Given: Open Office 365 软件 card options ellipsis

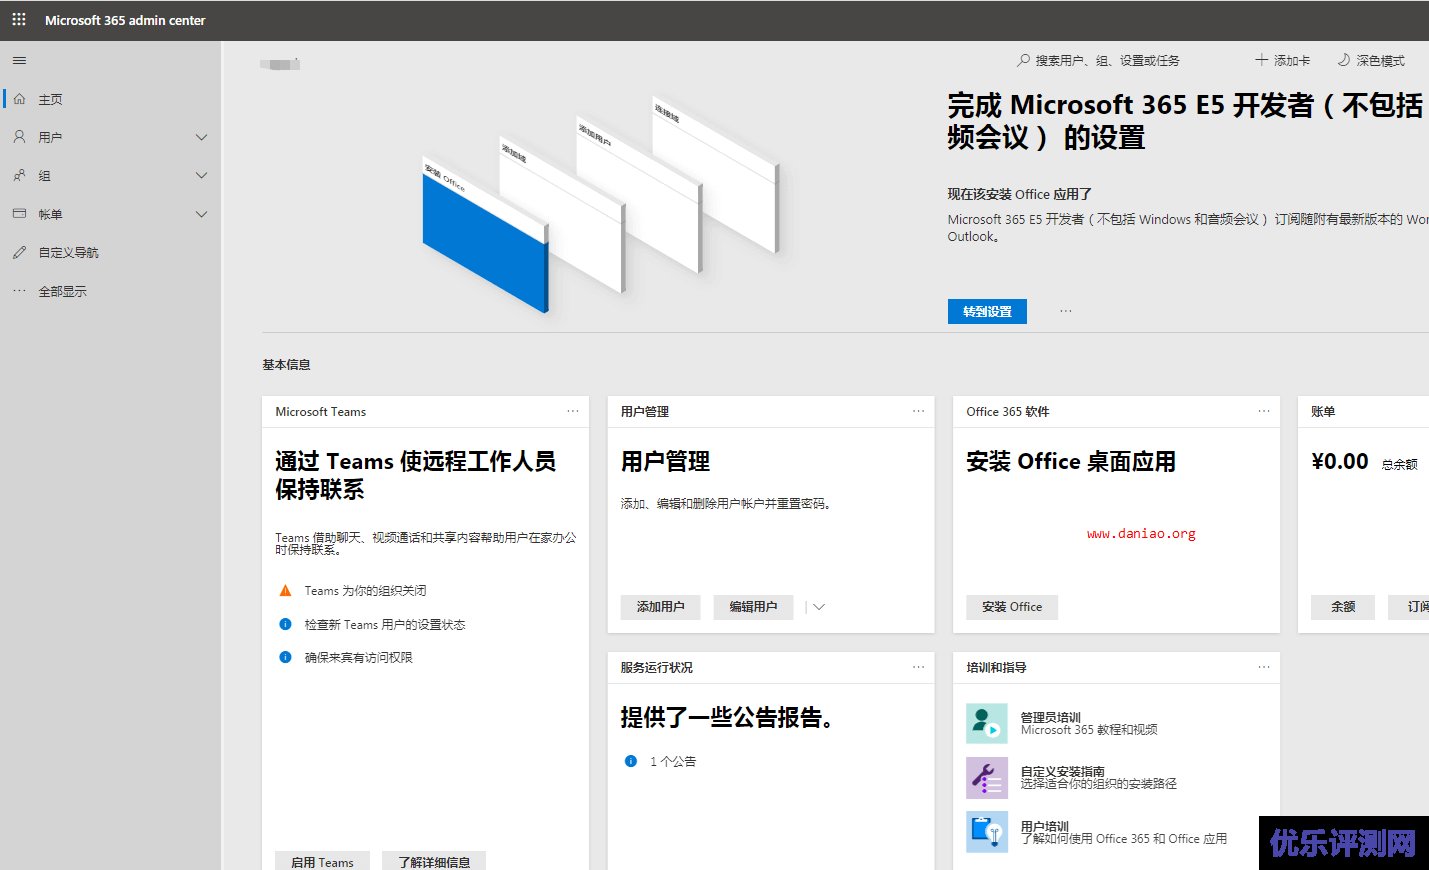Looking at the screenshot, I should click(1264, 411).
